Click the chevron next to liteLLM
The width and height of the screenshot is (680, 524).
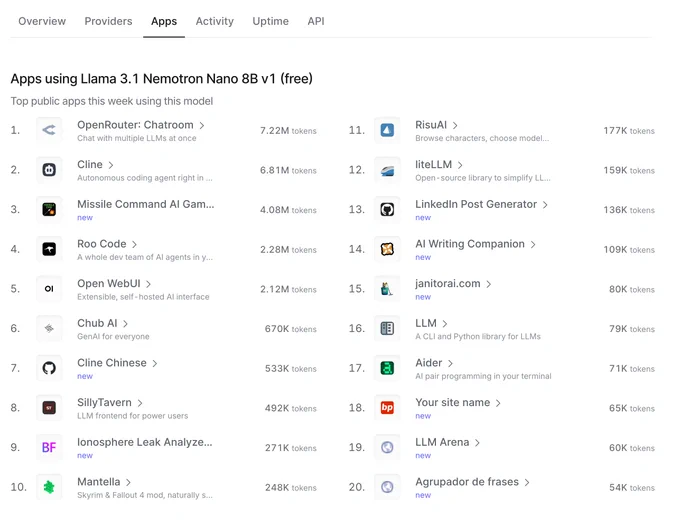click(460, 165)
